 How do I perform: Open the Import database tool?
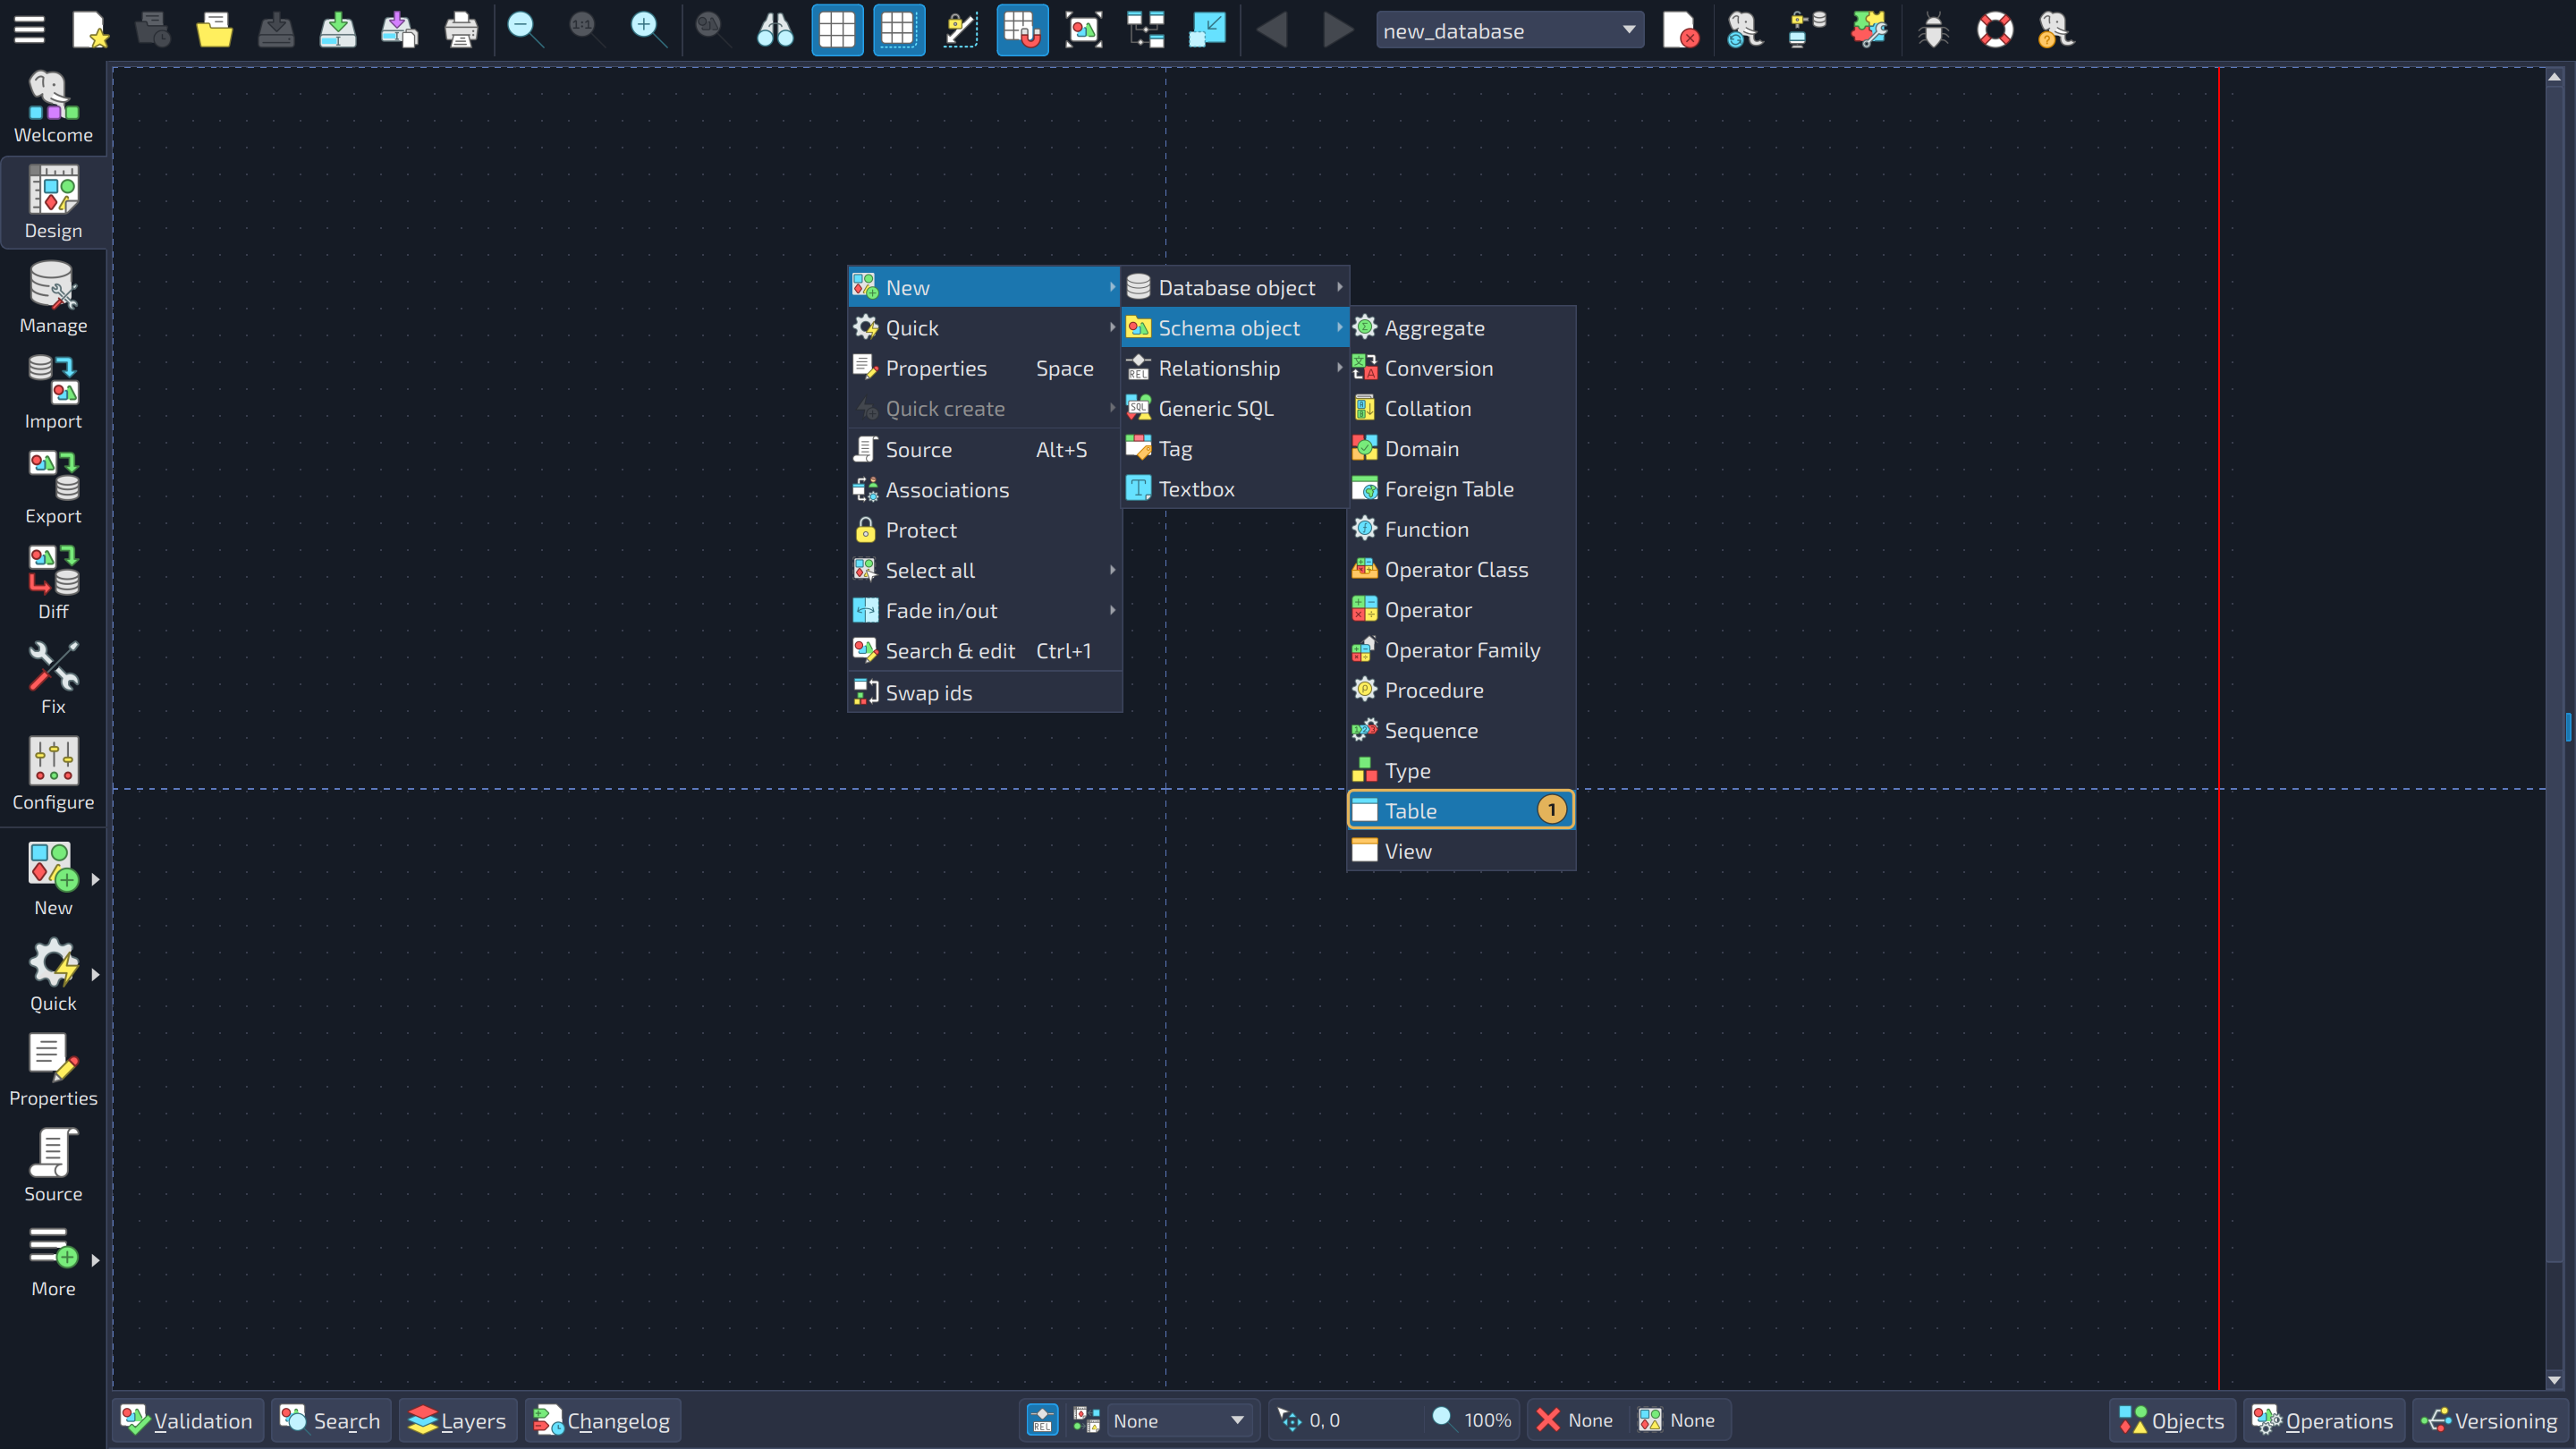tap(53, 392)
